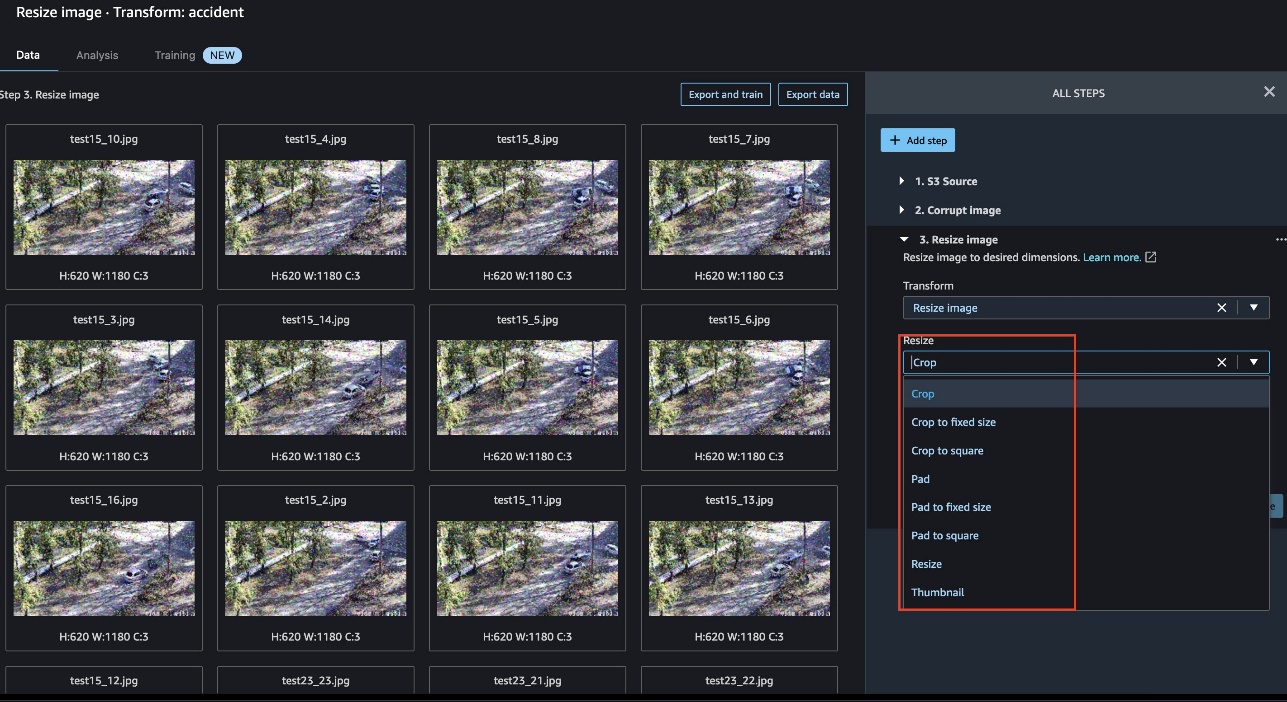Click the test23_22.jpg file name
This screenshot has height=702, width=1287.
[740, 680]
